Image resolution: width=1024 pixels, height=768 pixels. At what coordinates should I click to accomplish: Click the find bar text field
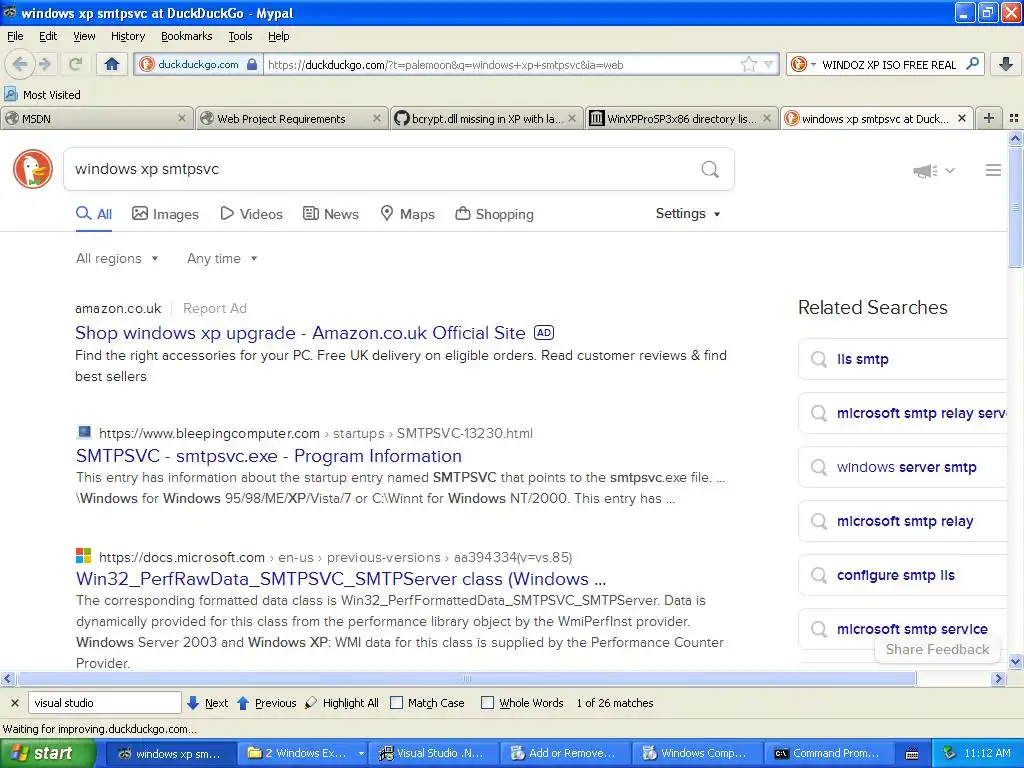pos(104,703)
